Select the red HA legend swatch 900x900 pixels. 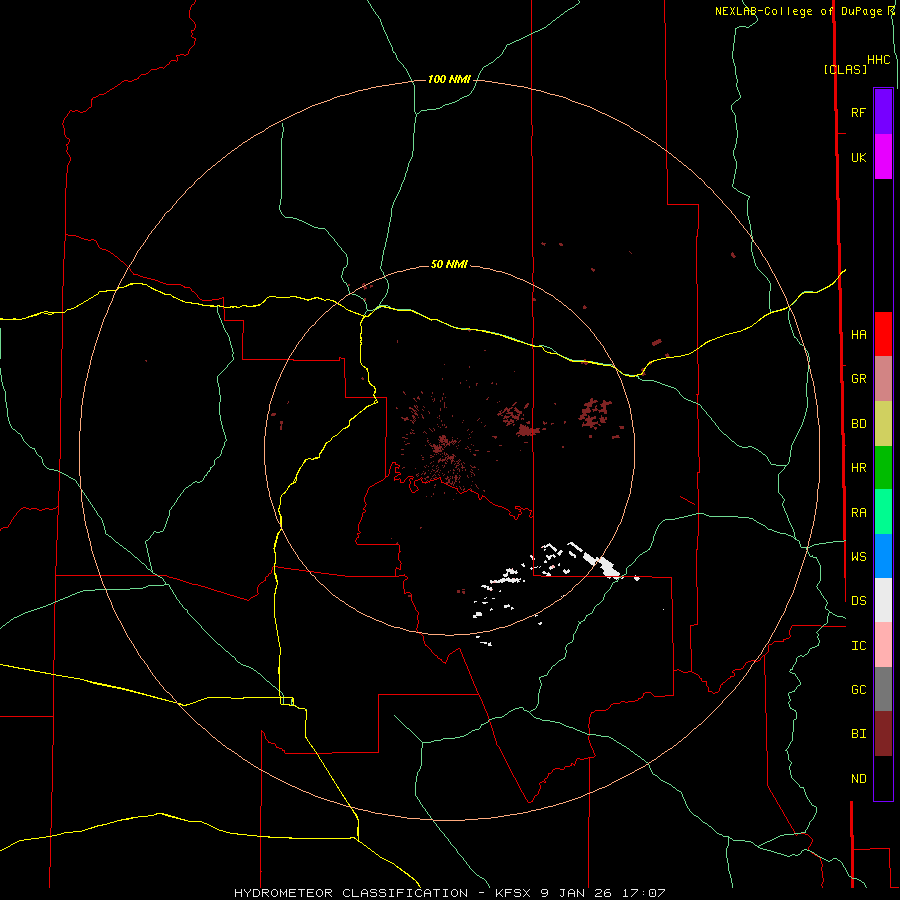tap(883, 334)
